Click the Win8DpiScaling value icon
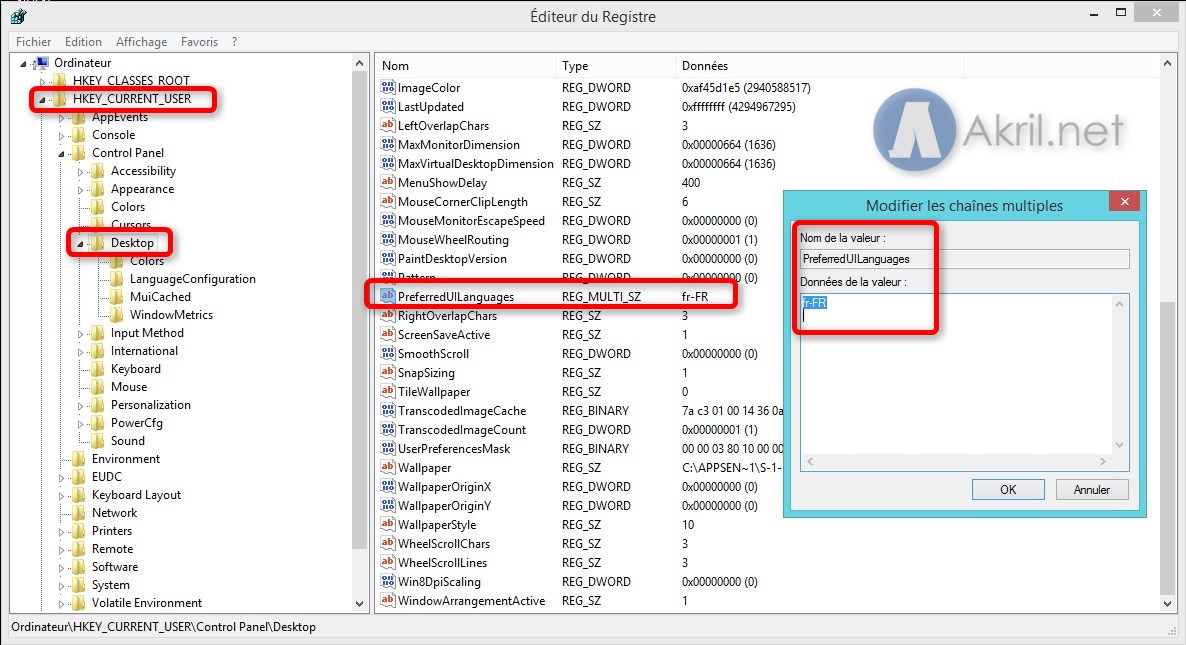 tap(387, 581)
